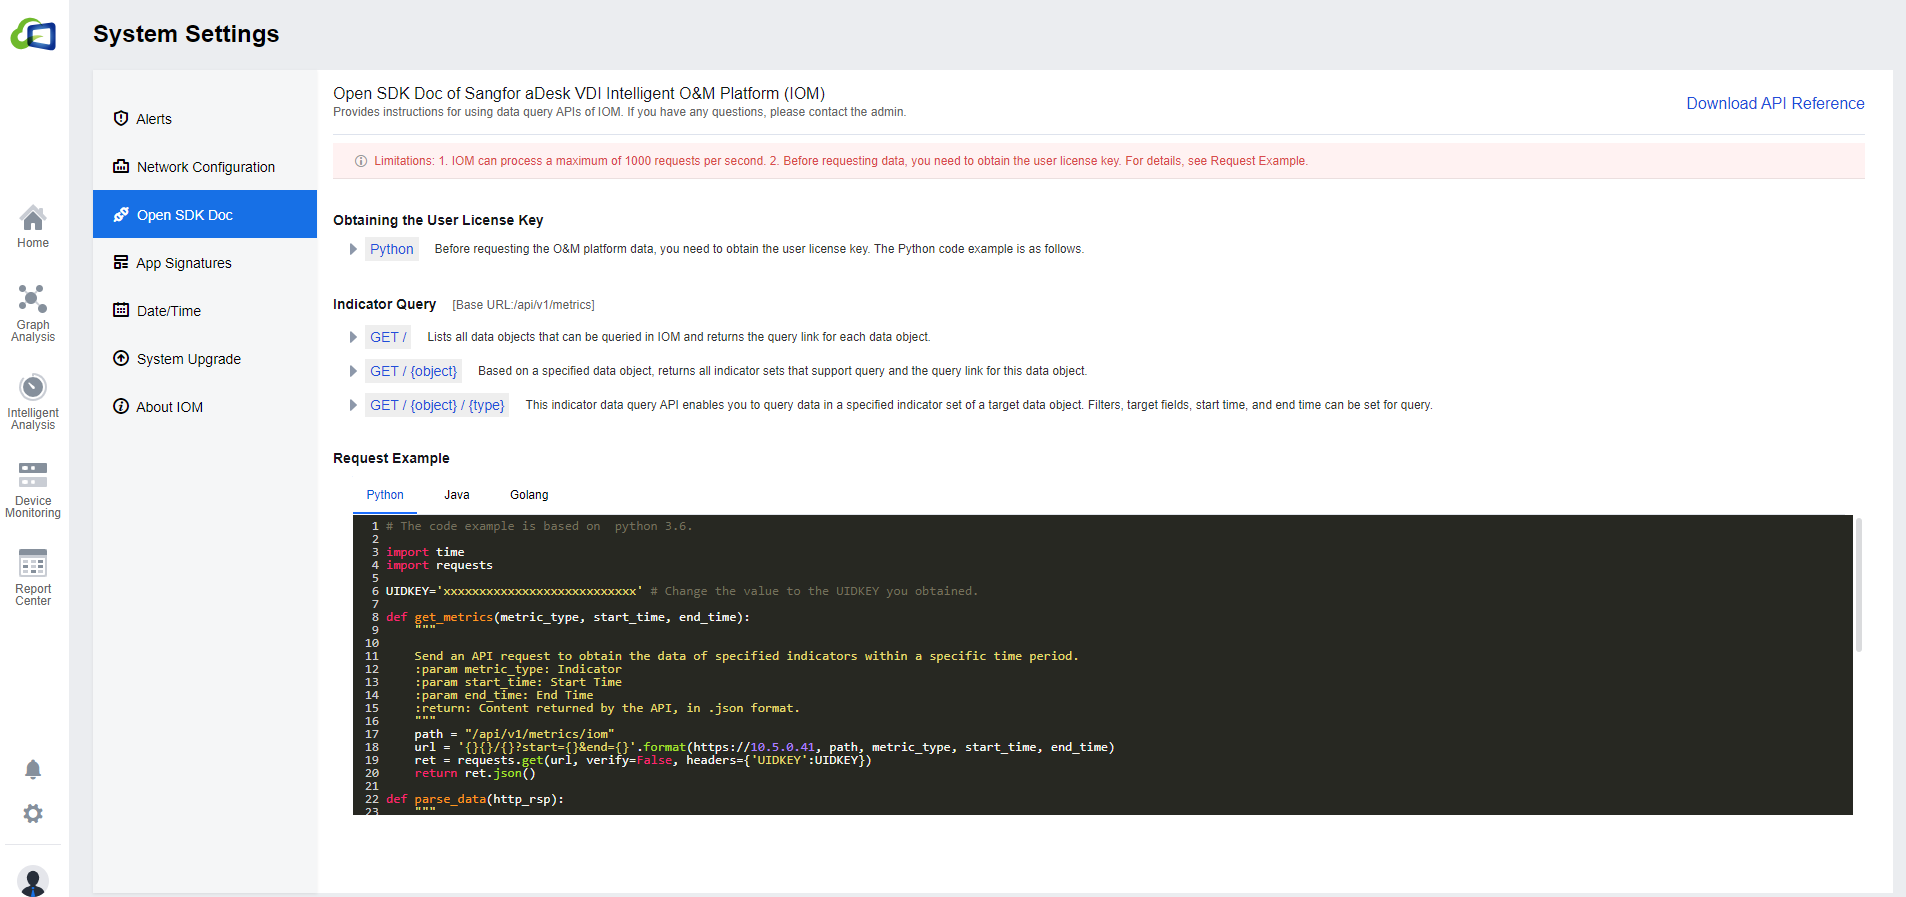Open Network Configuration settings
This screenshot has height=897, width=1906.
click(205, 167)
